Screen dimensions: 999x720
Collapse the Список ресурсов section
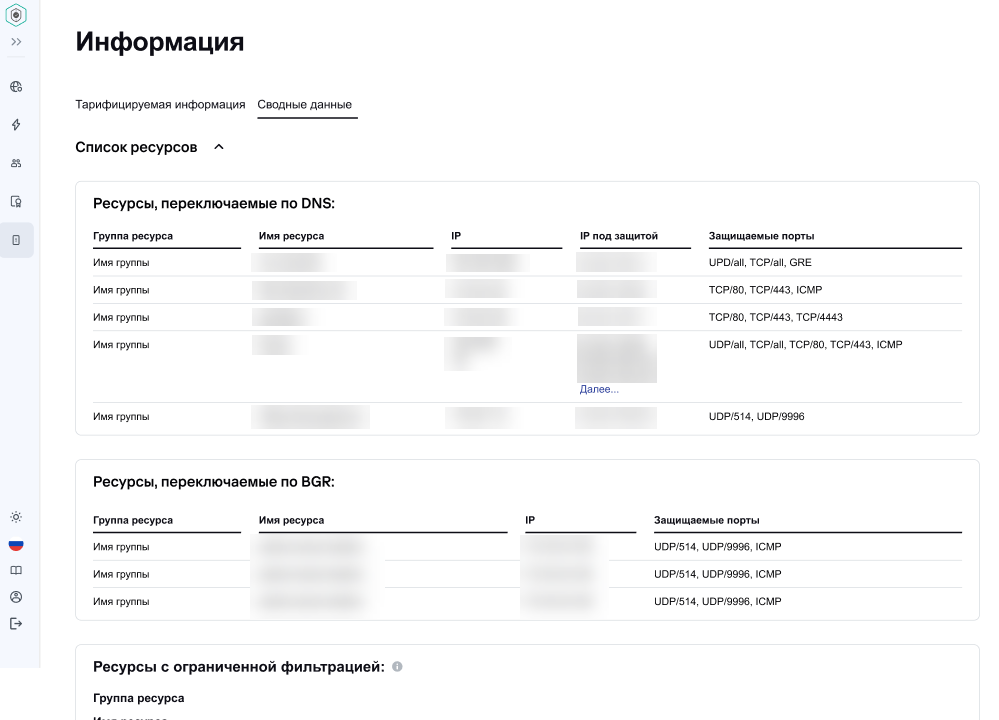(218, 146)
